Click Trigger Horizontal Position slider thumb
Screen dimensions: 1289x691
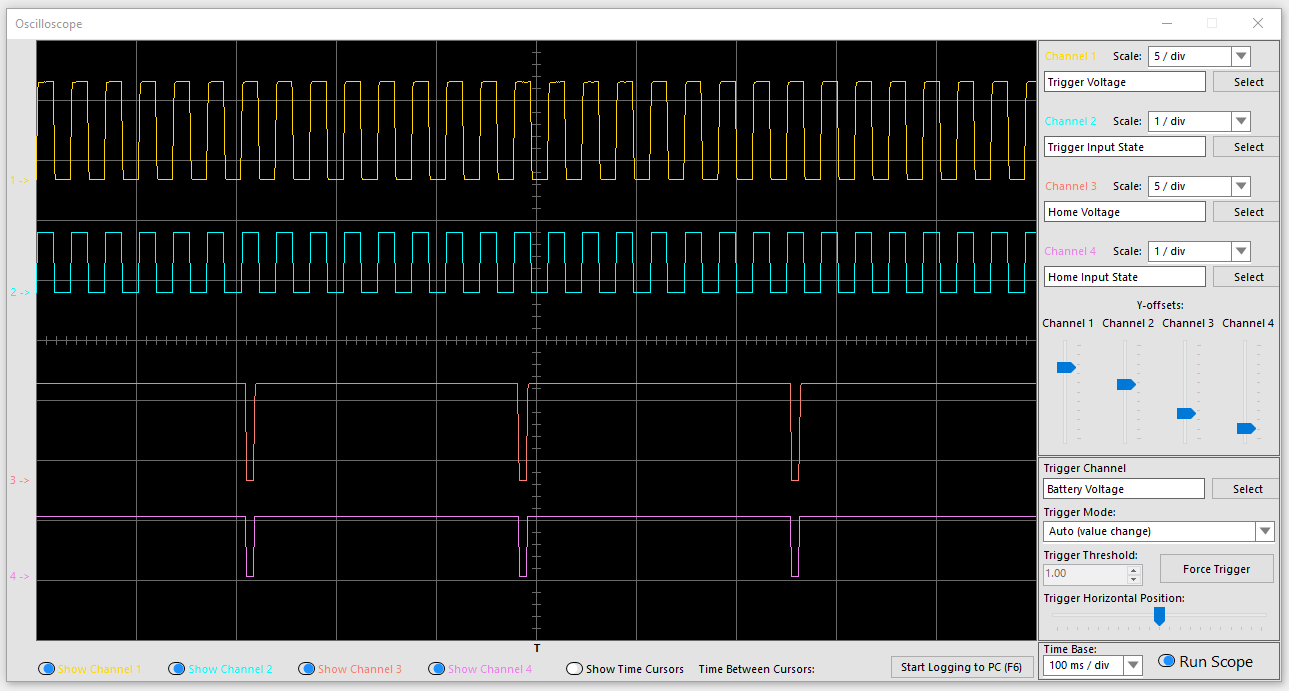(1159, 616)
